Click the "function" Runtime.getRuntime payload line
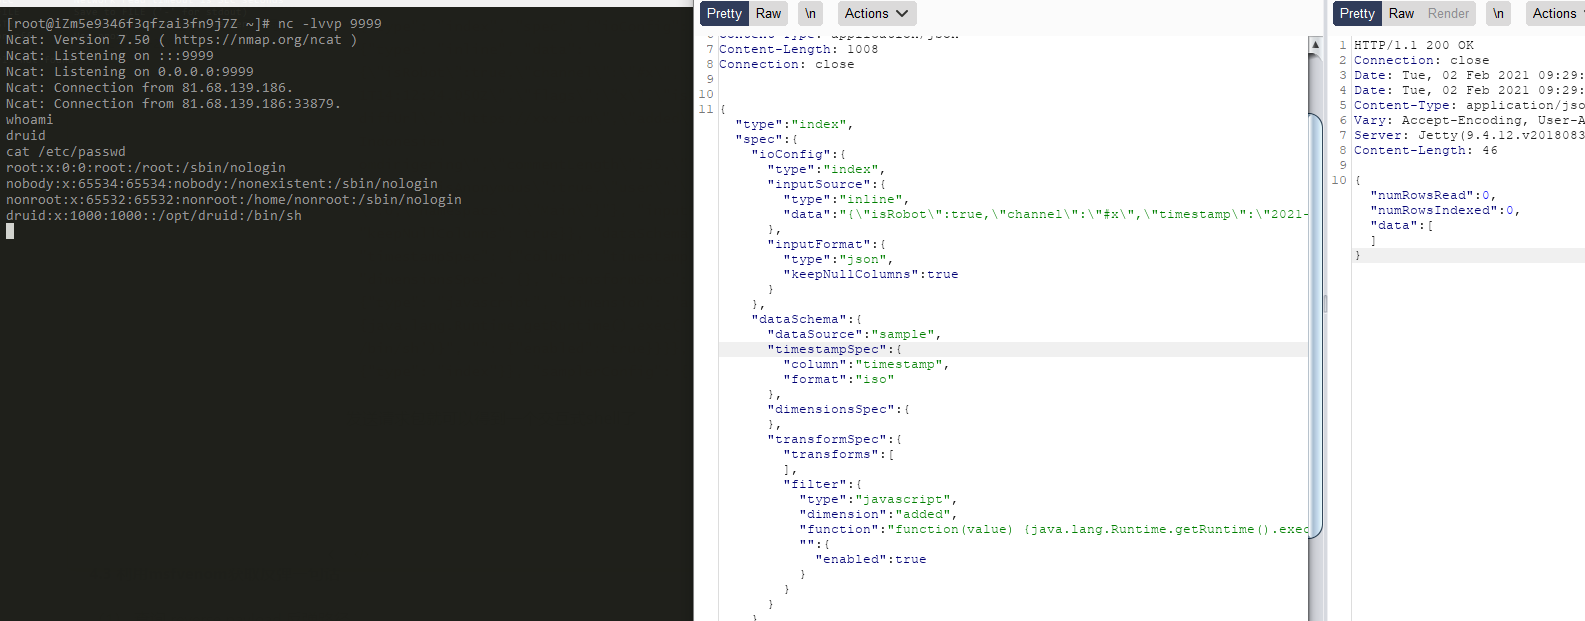Viewport: 1585px width, 621px height. pos(1053,529)
